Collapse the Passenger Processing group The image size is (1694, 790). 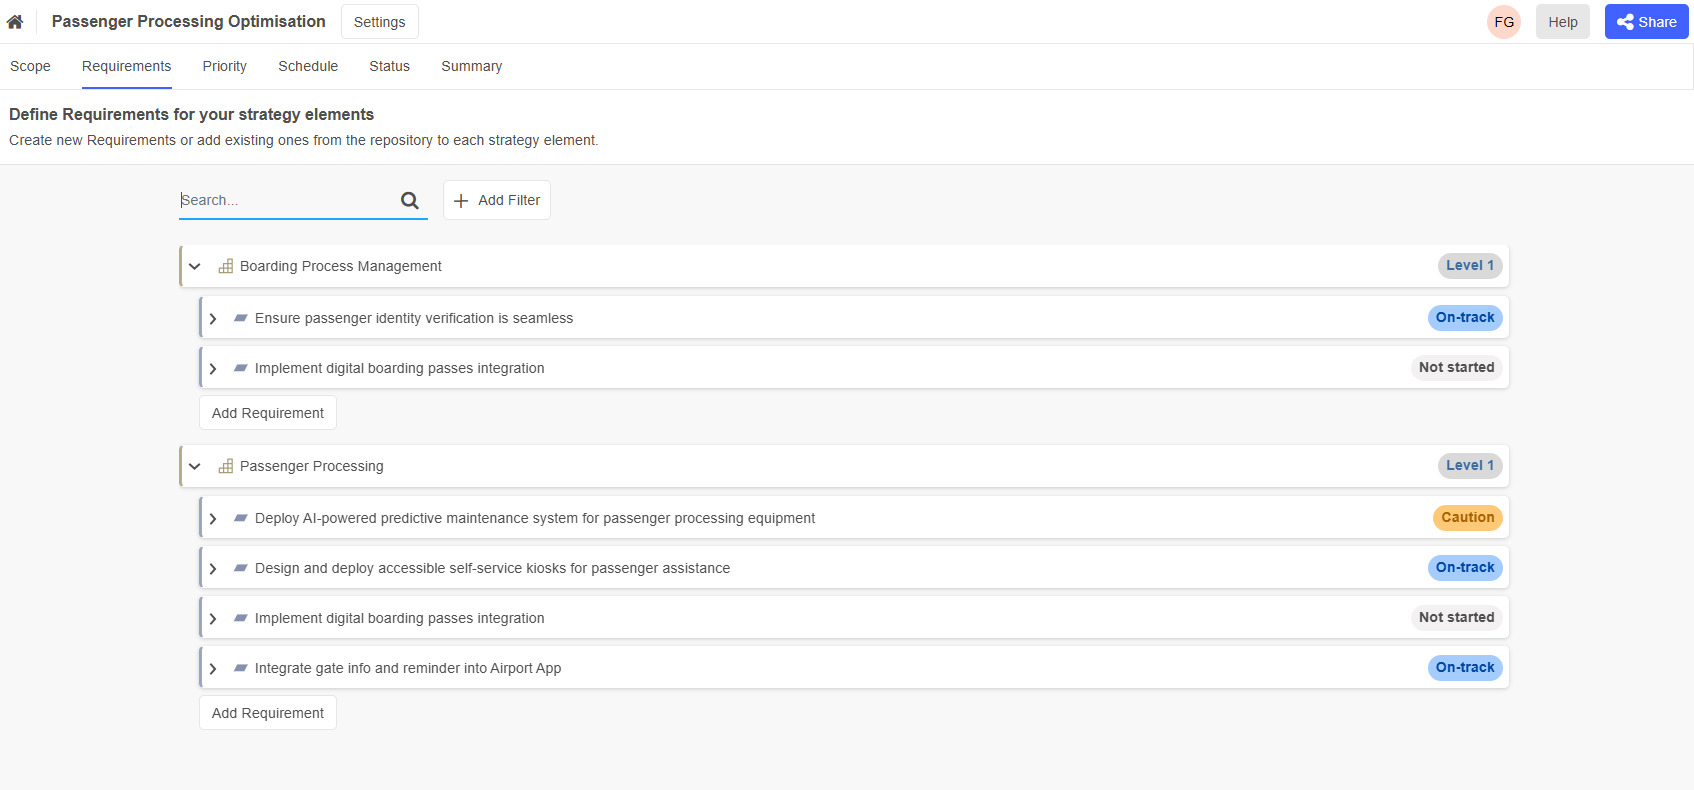pos(194,466)
